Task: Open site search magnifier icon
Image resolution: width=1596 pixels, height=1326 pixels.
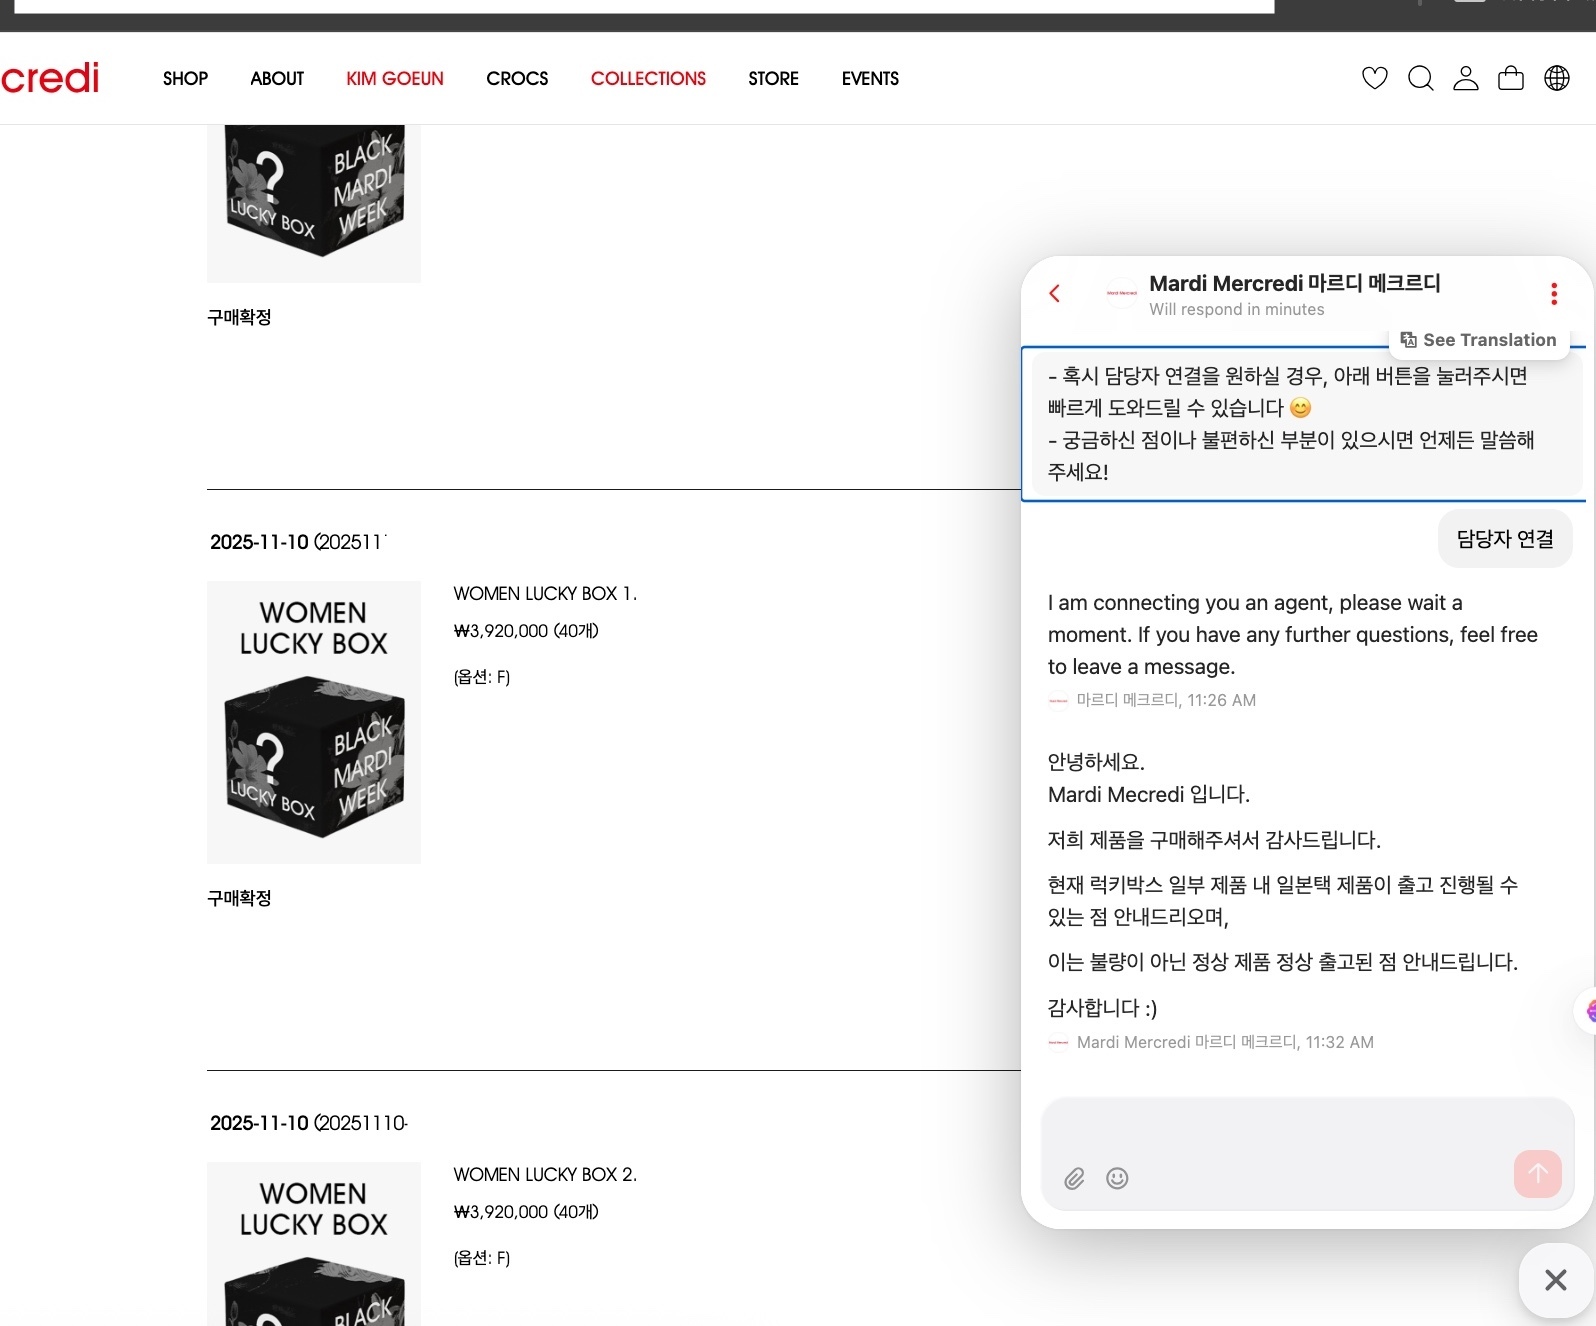Action: (1421, 78)
